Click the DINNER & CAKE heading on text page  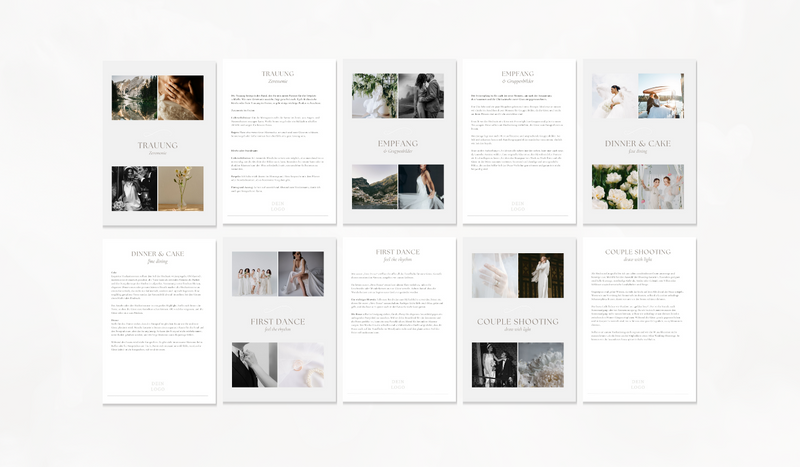click(x=158, y=254)
